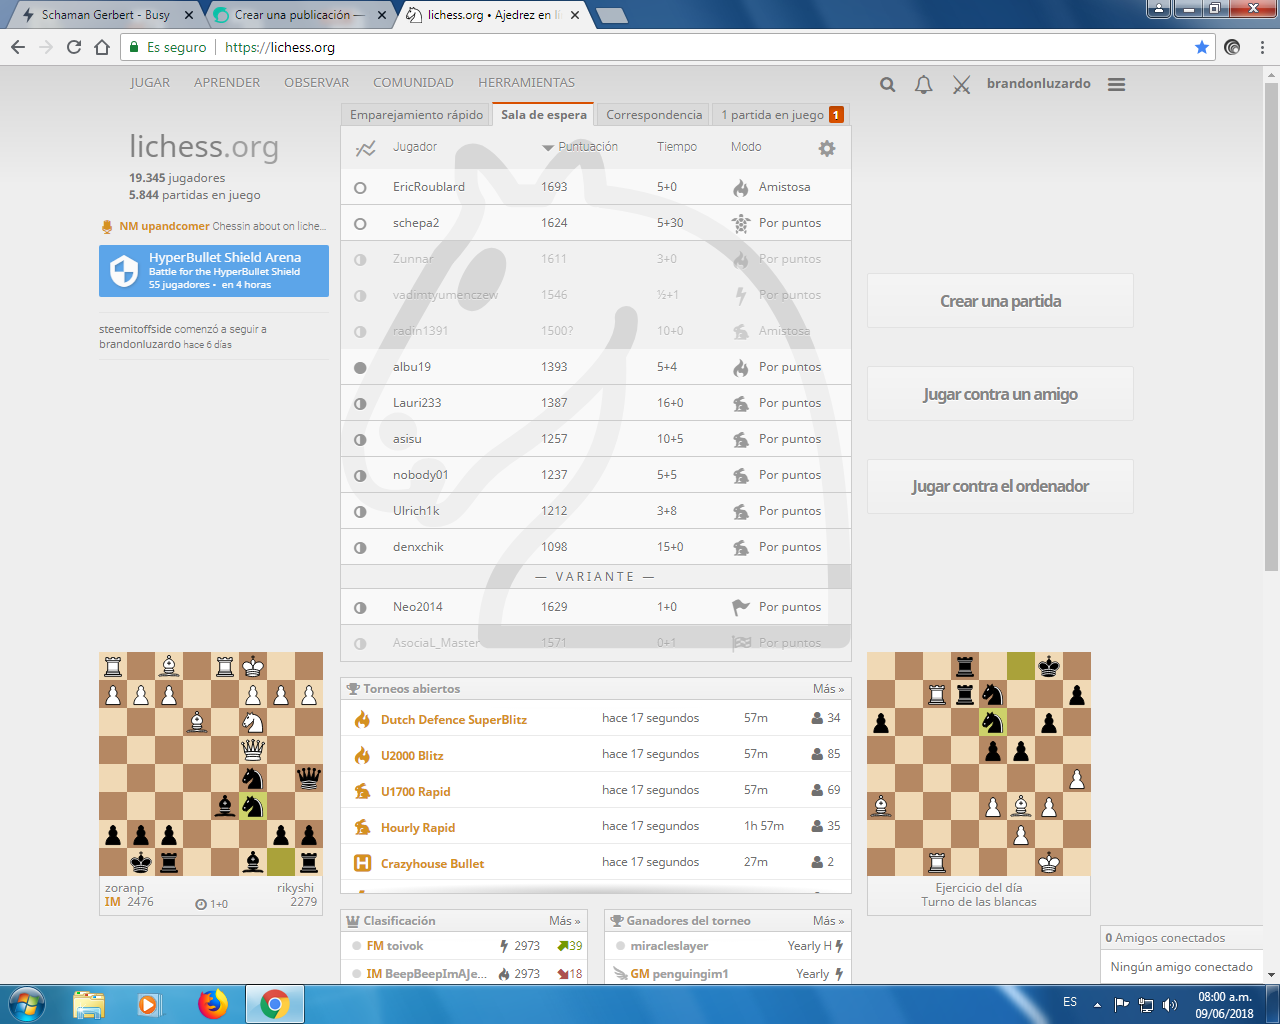1280x1024 pixels.
Task: Open brandonluzardo profile menu
Action: pos(1038,83)
